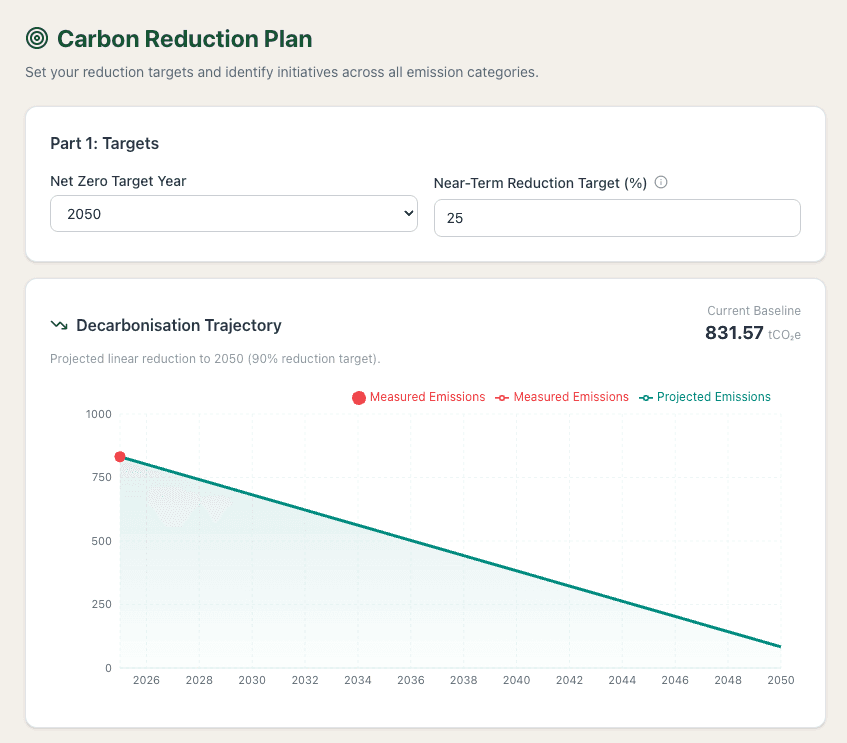847x743 pixels.
Task: Click the downward trend icon beside Decarbonisation Trajectory
Action: click(x=59, y=325)
